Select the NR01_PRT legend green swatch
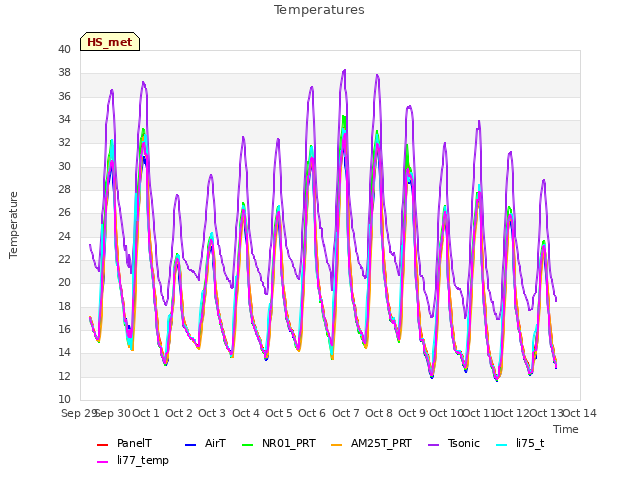Image resolution: width=640 pixels, height=480 pixels. (x=248, y=444)
